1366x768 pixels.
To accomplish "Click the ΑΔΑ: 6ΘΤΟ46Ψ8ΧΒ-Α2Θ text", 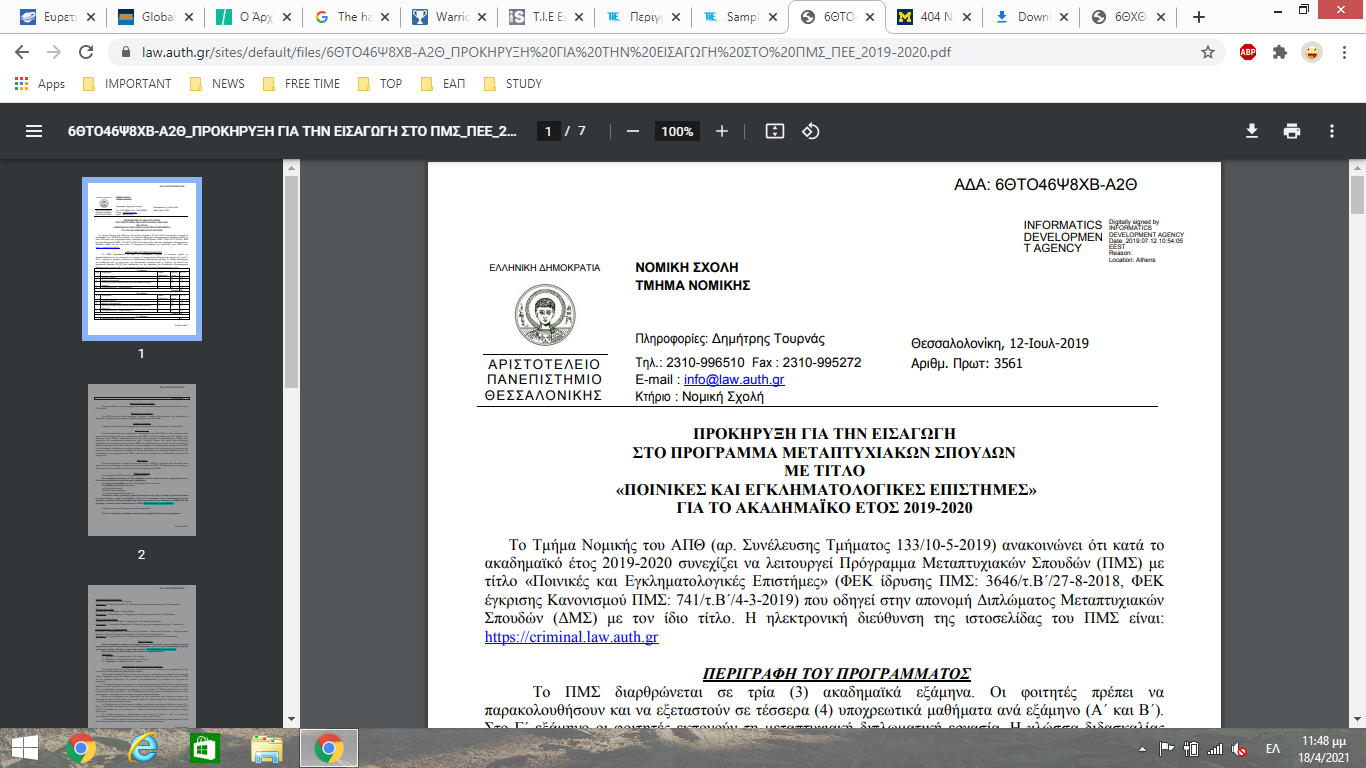I will tap(1046, 185).
